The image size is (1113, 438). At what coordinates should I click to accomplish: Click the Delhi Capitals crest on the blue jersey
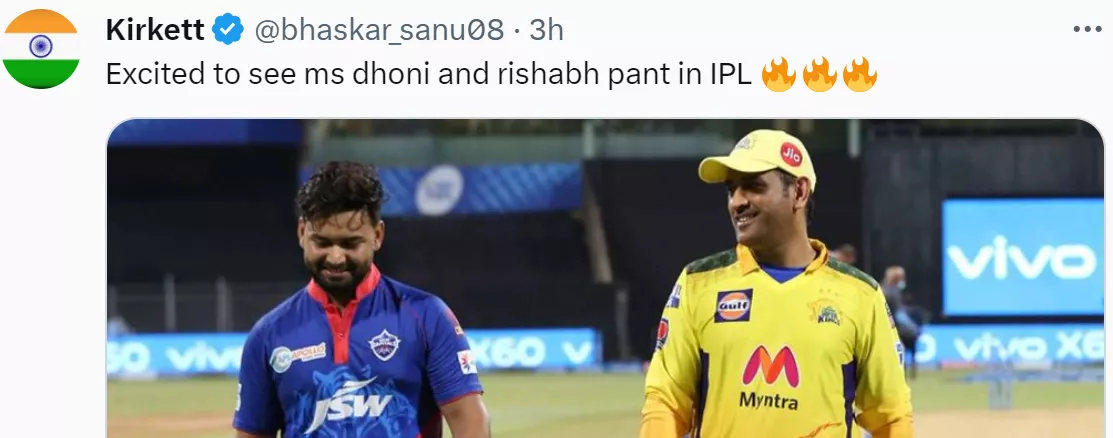click(x=384, y=345)
